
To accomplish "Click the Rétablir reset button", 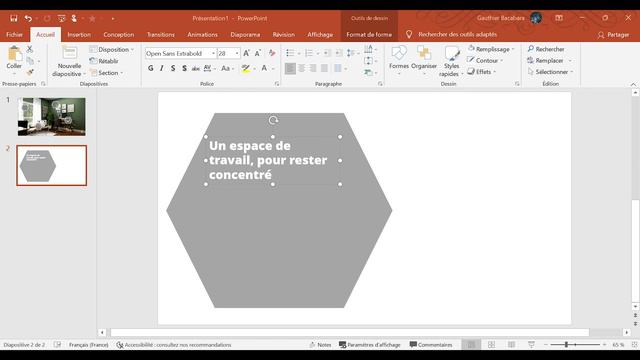I will [104, 61].
